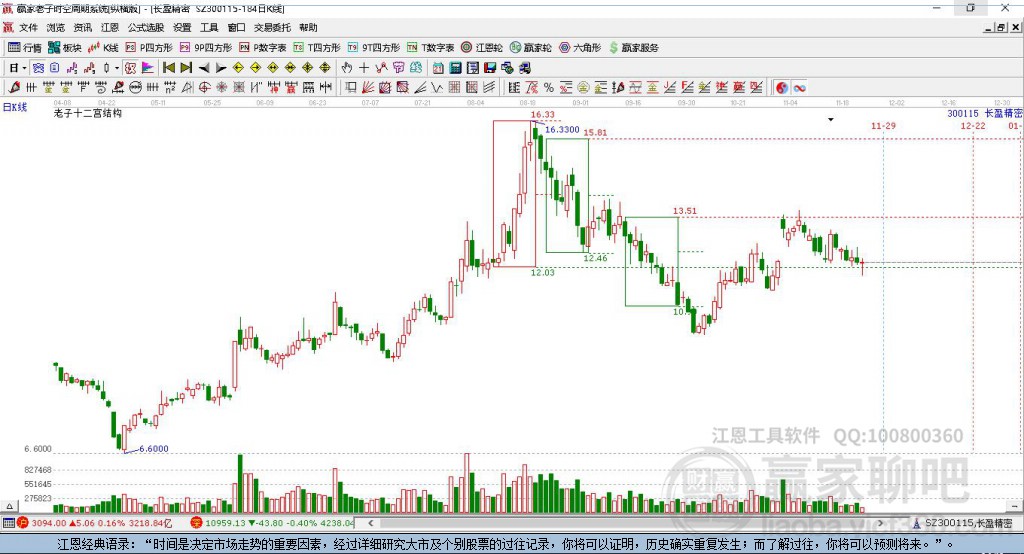1024x554 pixels.
Task: Open the 帮助 menu
Action: [x=308, y=27]
